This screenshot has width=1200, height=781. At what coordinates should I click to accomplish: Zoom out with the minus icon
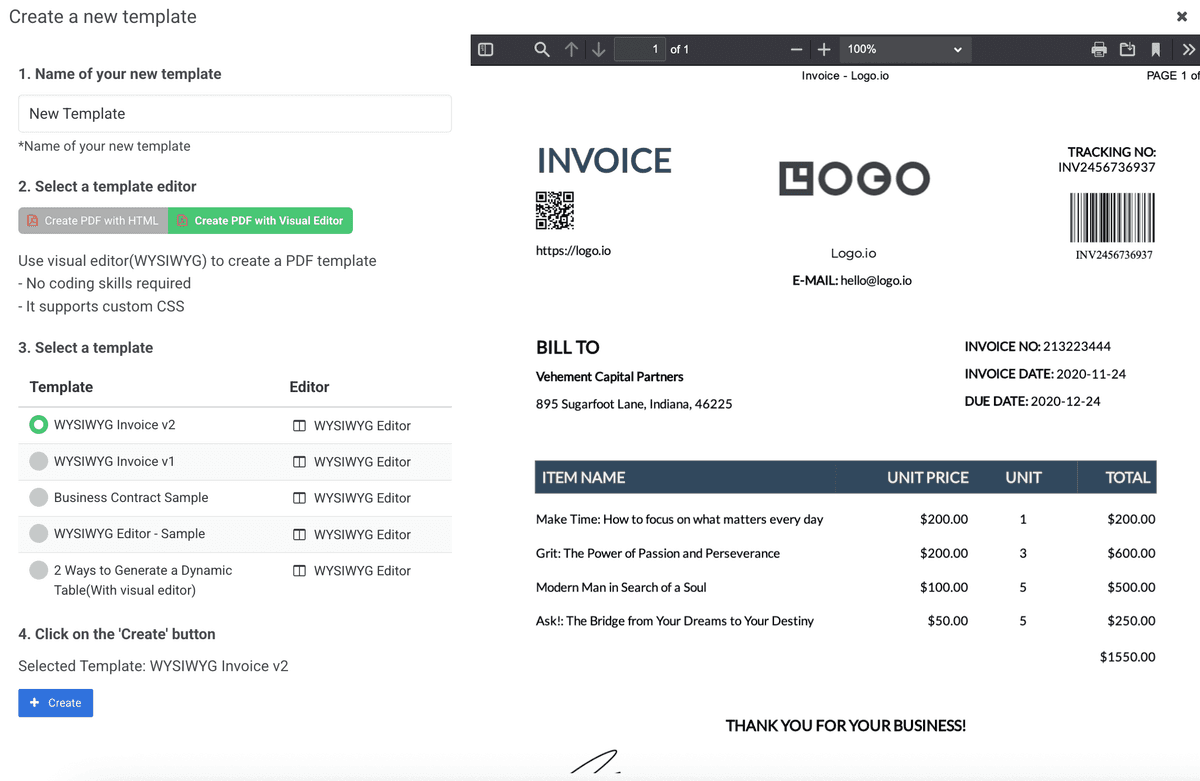point(796,49)
